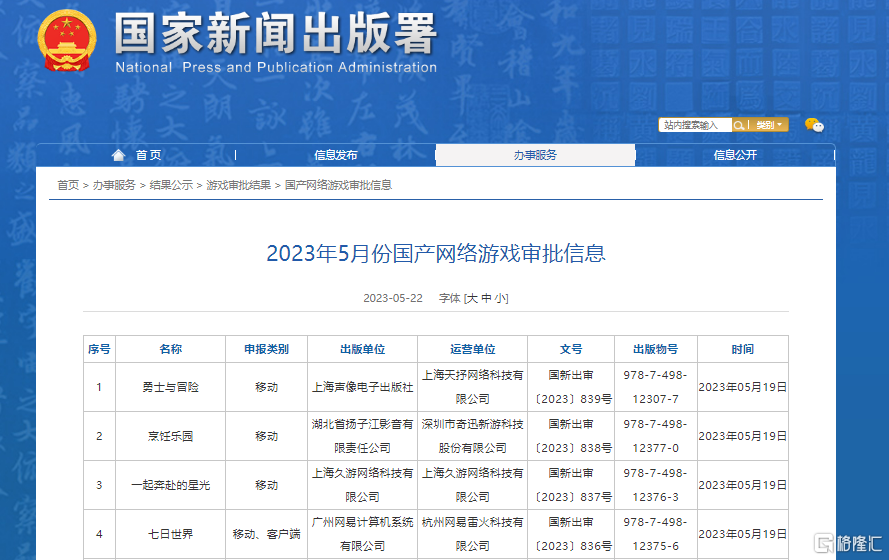
Task: Set font size to 大 (large)
Action: click(x=472, y=298)
